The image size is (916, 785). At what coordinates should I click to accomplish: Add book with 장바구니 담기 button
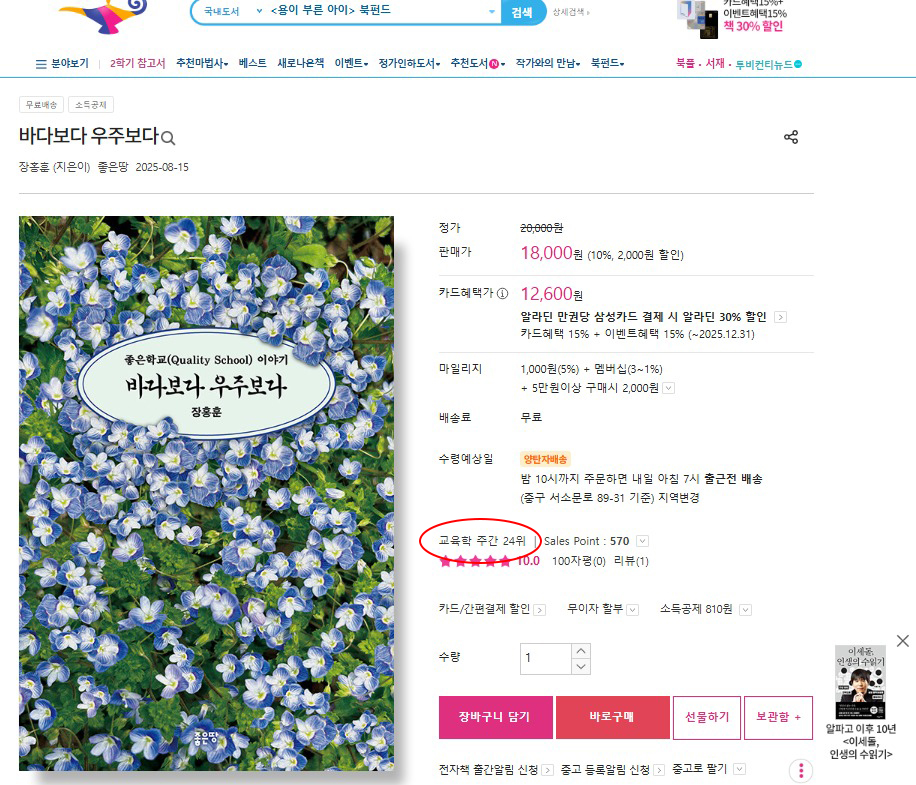(x=495, y=717)
